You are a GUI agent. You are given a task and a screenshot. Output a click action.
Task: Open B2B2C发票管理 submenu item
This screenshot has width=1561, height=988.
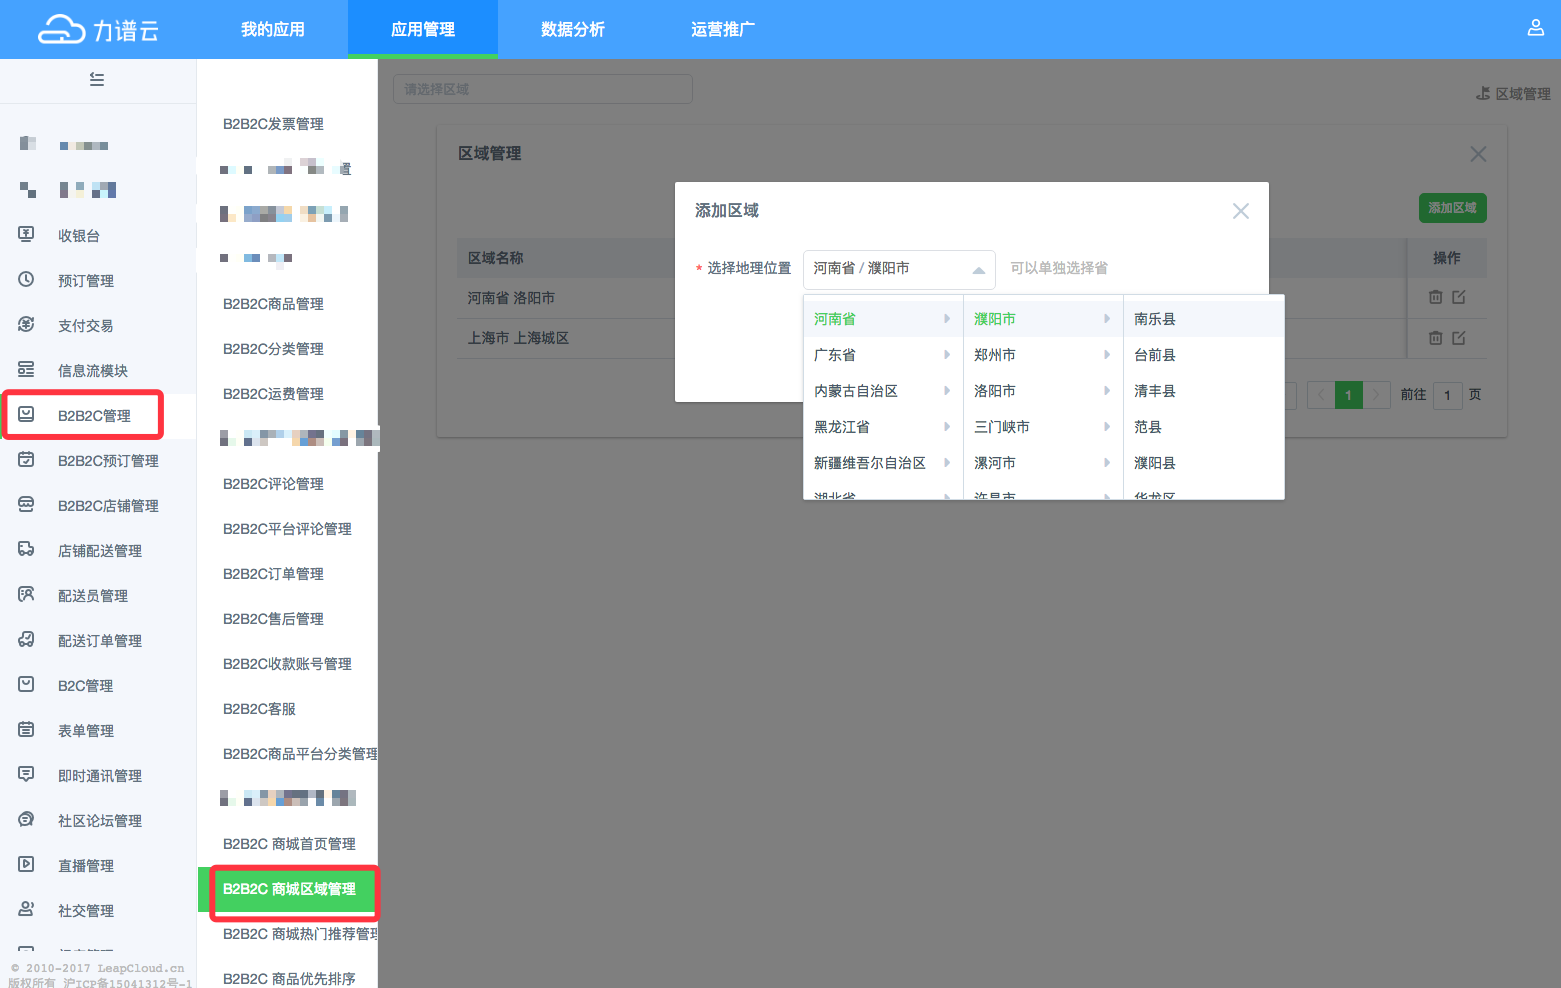(x=273, y=124)
